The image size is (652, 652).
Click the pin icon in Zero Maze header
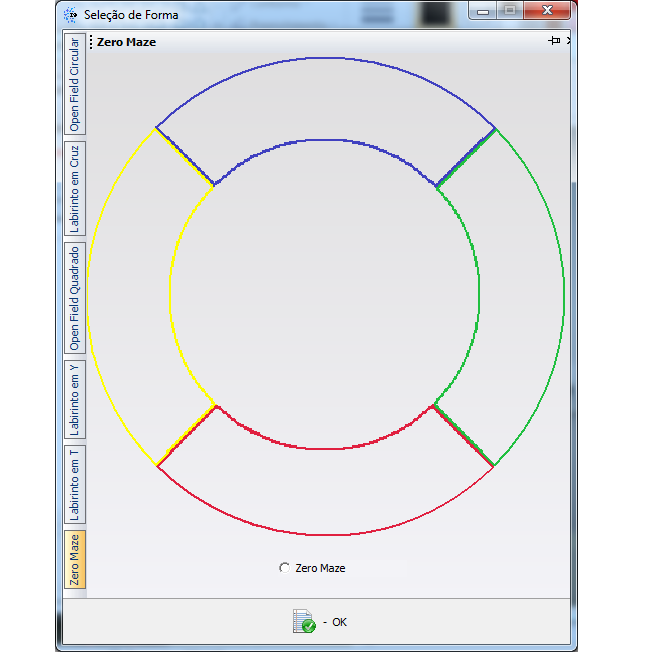(553, 41)
